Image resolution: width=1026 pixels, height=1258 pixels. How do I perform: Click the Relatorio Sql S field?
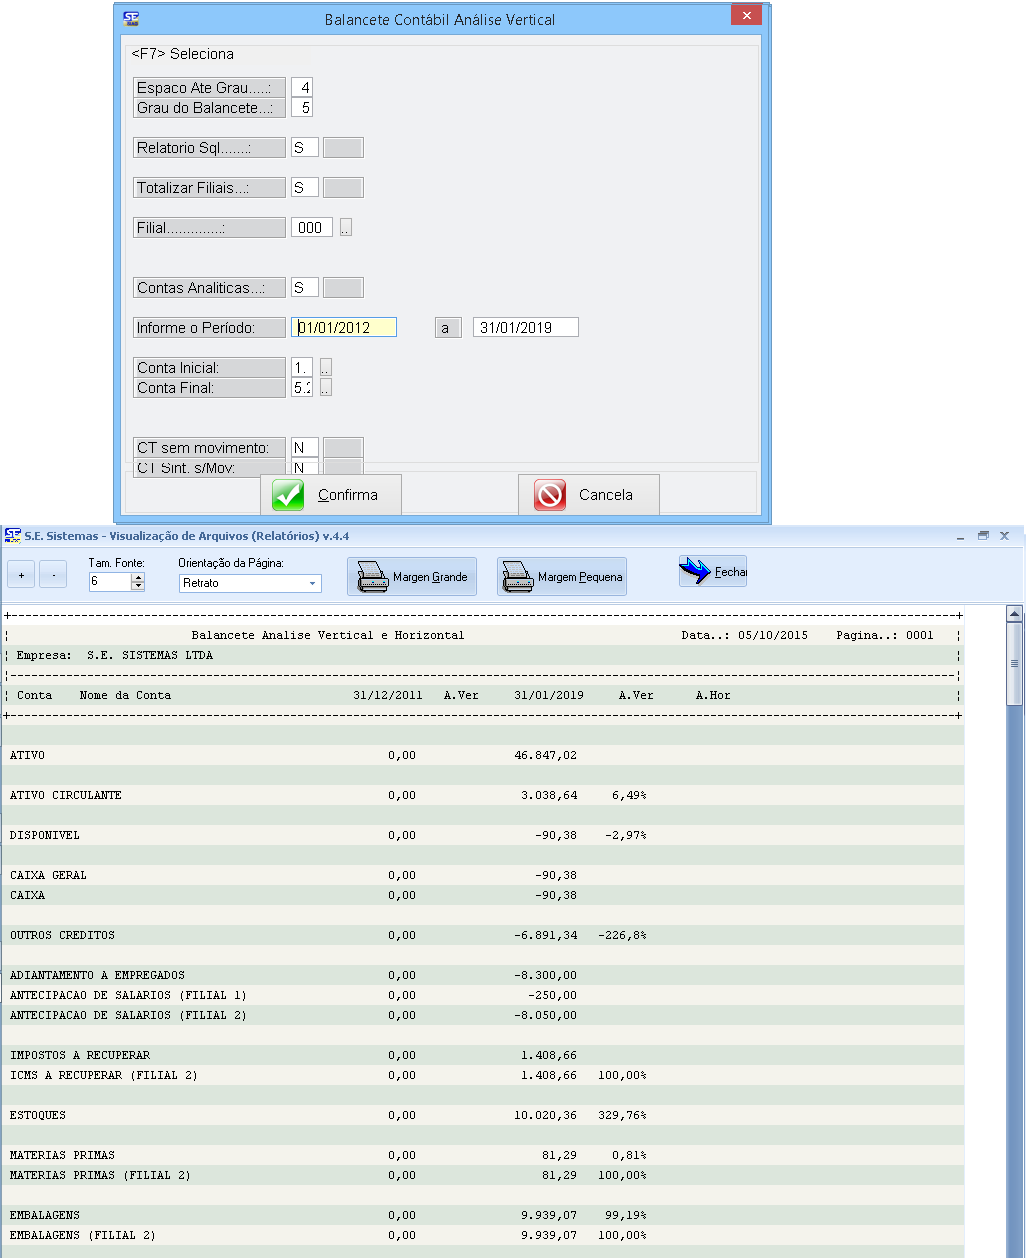pyautogui.click(x=304, y=148)
